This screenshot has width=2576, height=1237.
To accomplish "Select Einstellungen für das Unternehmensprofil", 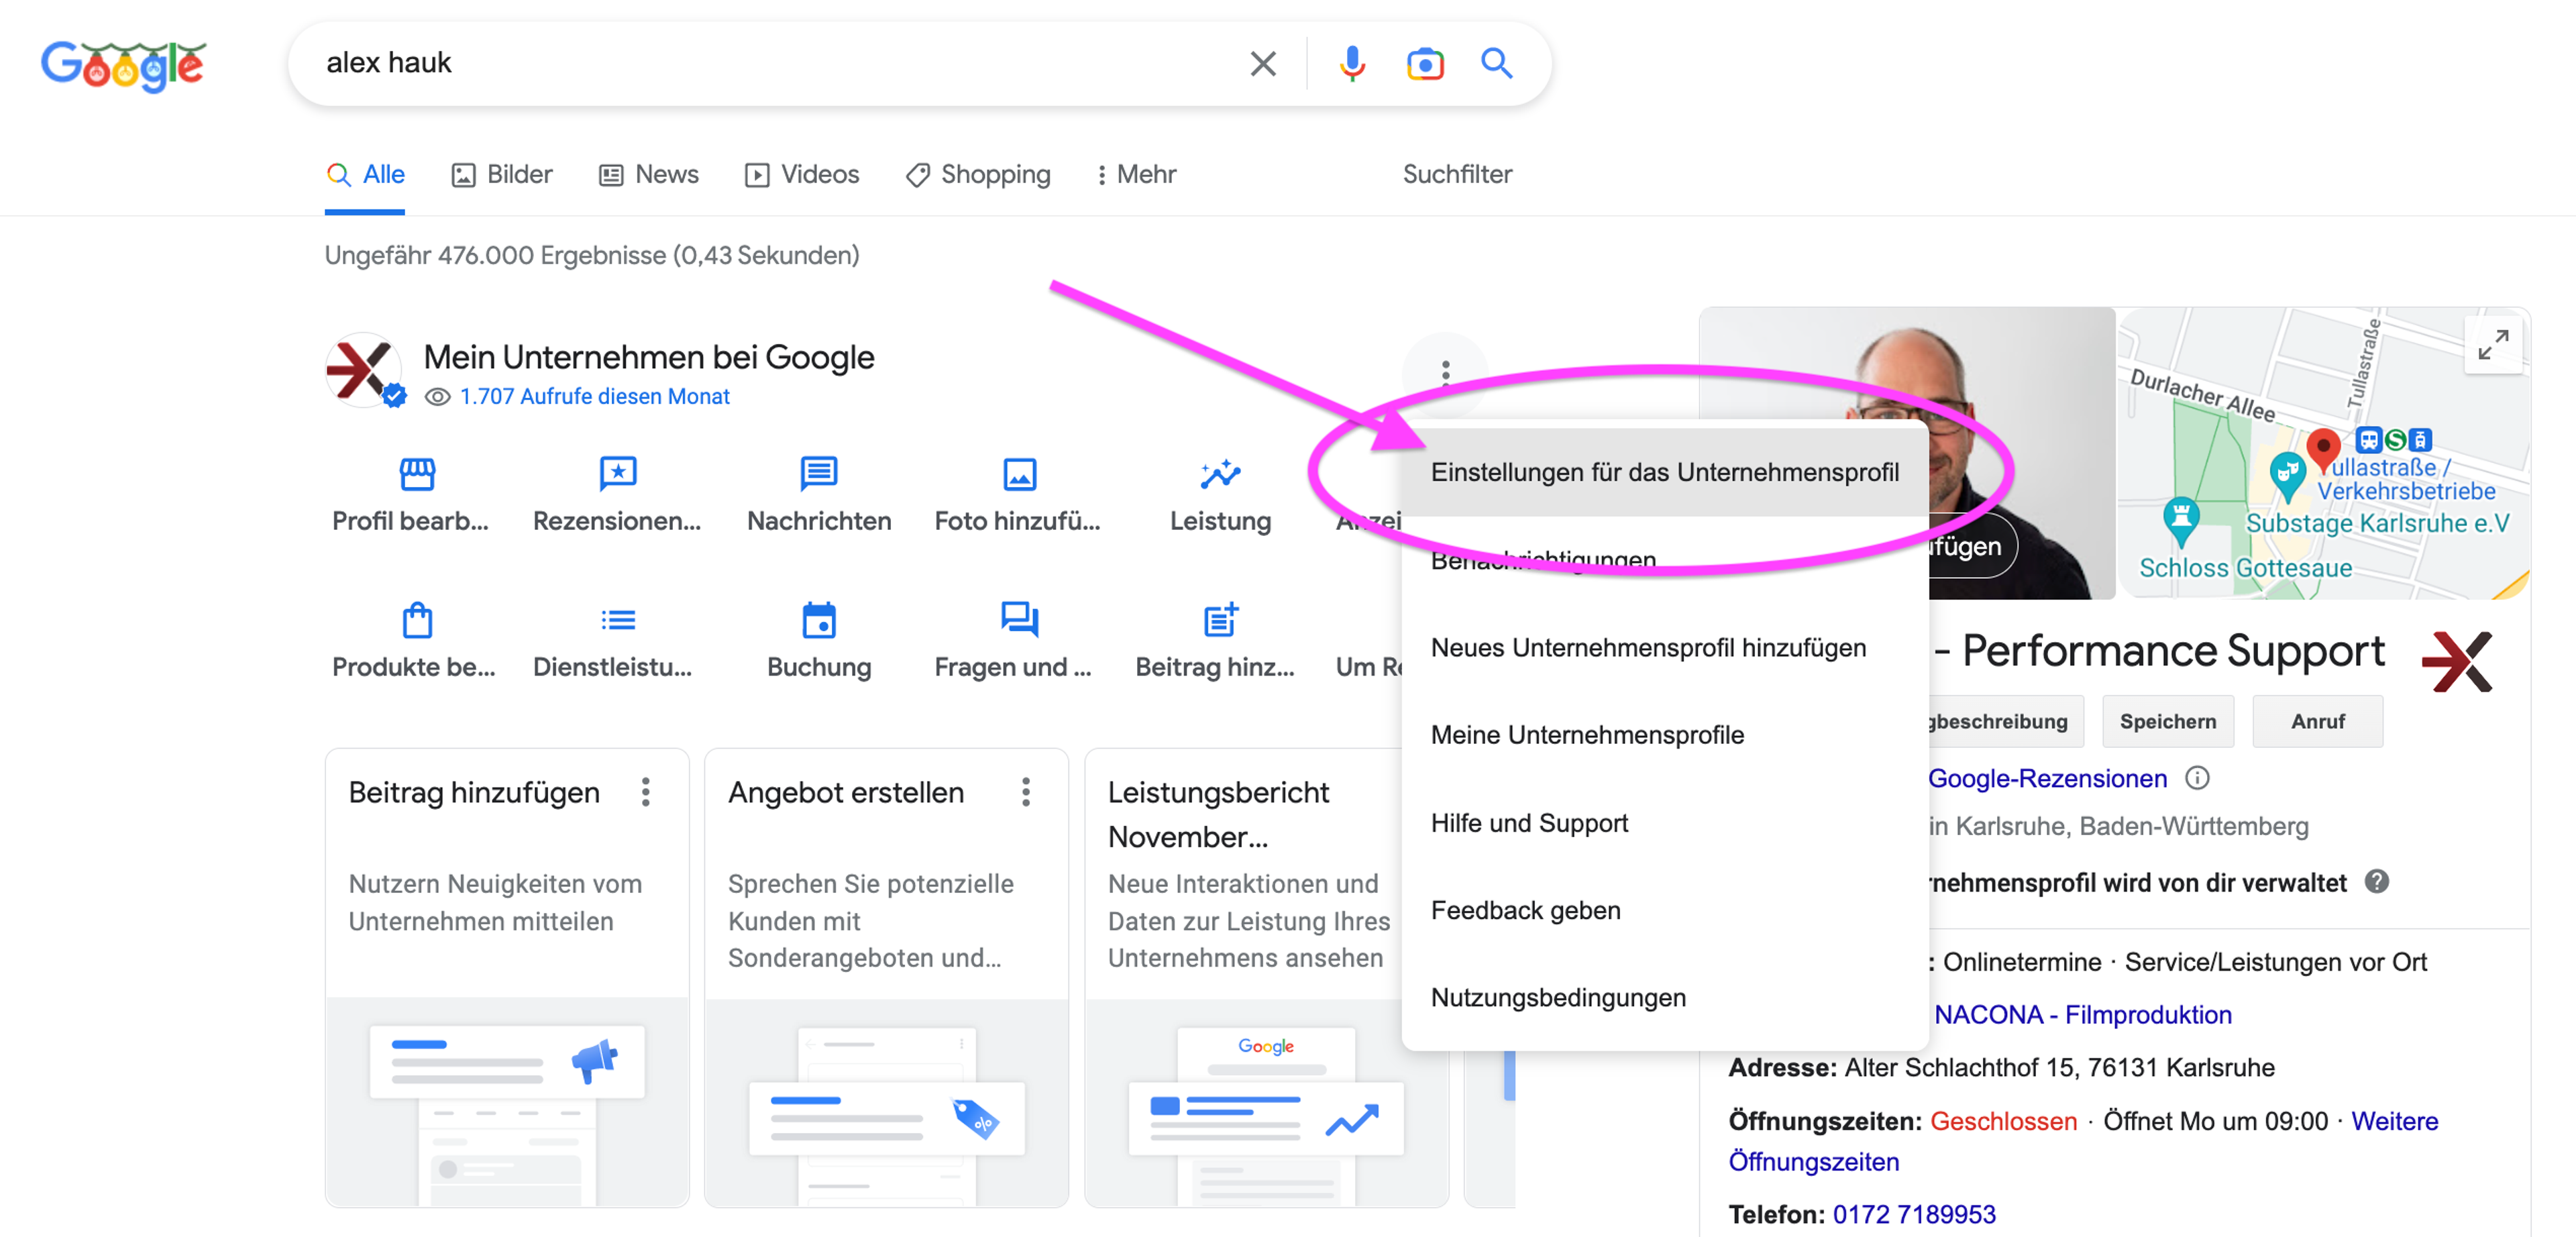I will (x=1664, y=472).
